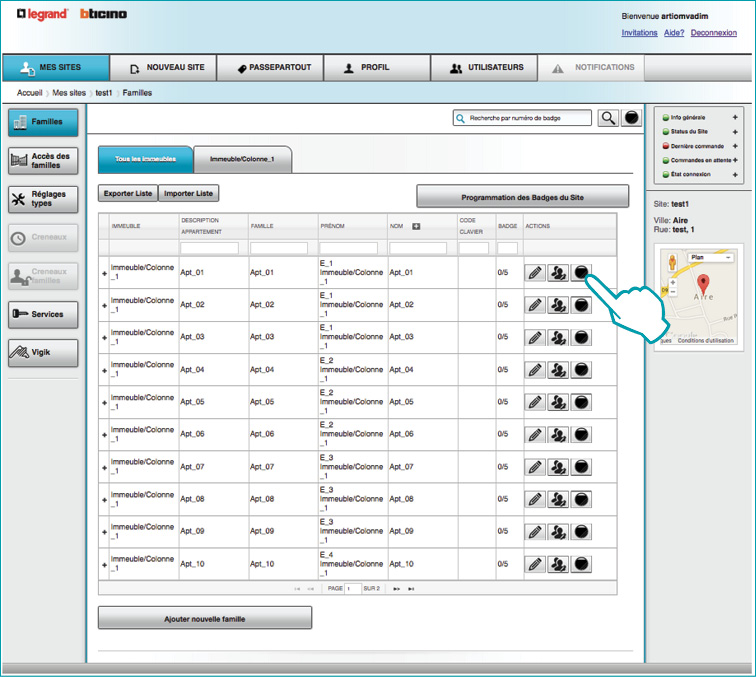Image resolution: width=756 pixels, height=677 pixels.
Task: Click the magnifier search button
Action: [608, 118]
